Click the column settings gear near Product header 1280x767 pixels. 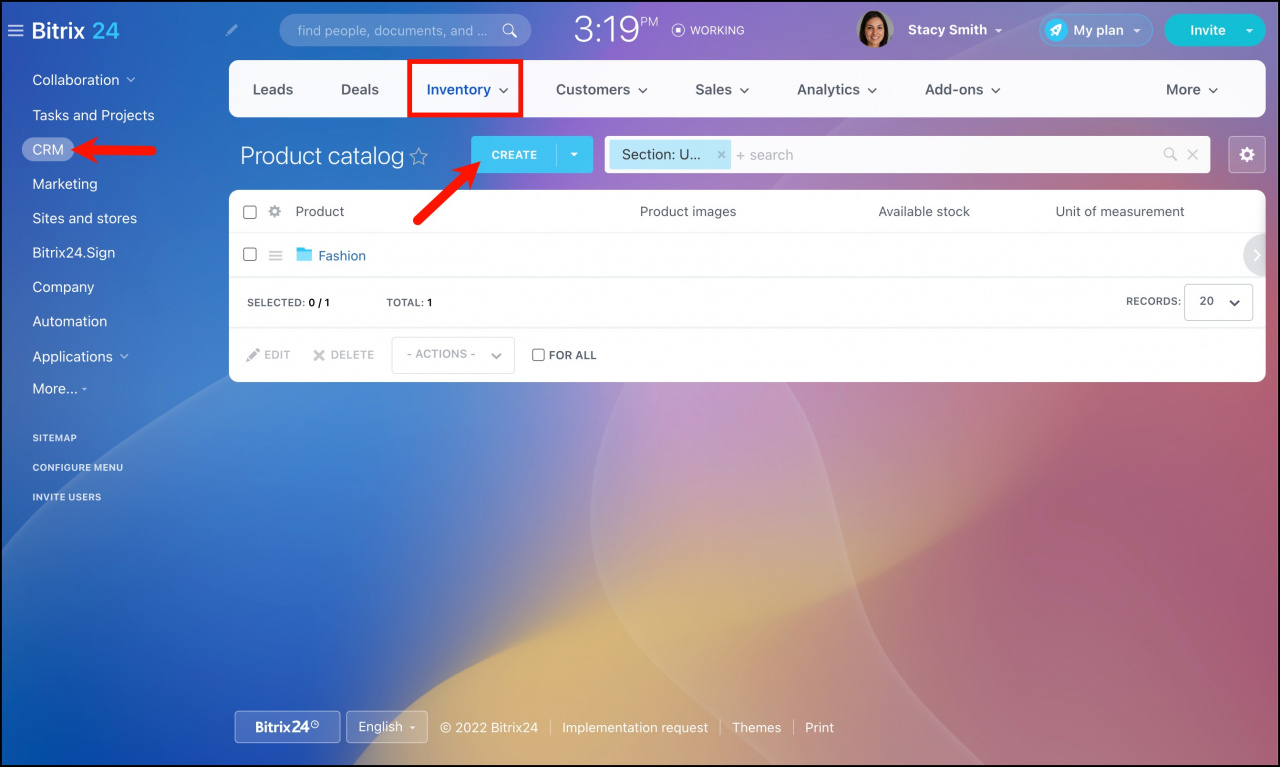(275, 212)
